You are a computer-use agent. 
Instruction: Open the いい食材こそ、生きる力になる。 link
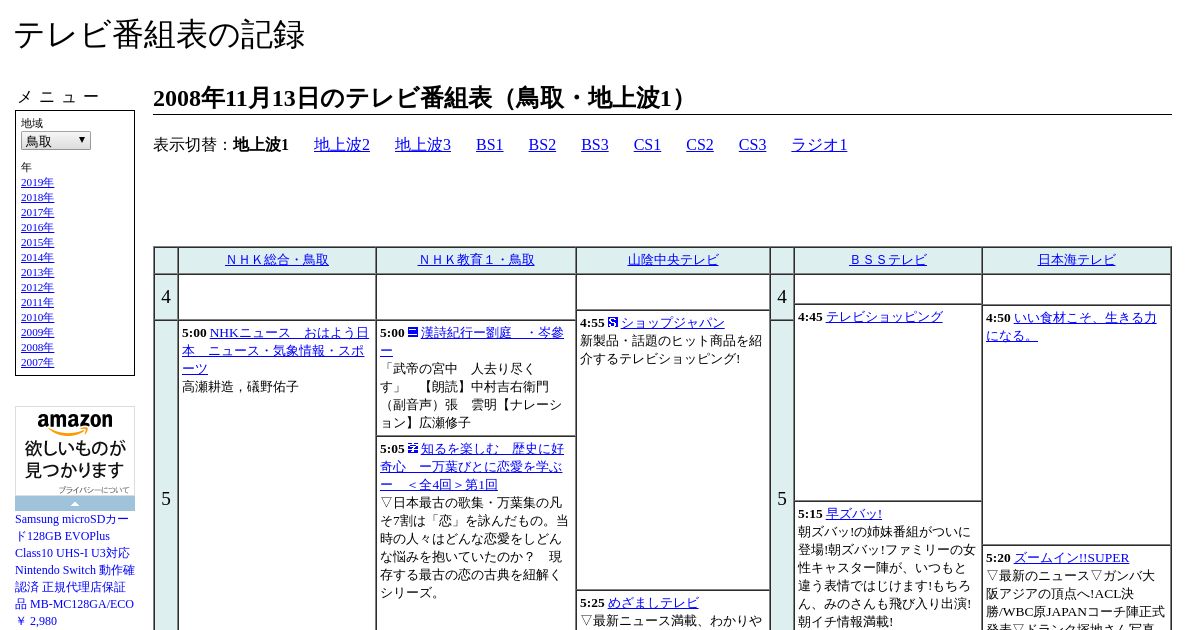[1071, 326]
